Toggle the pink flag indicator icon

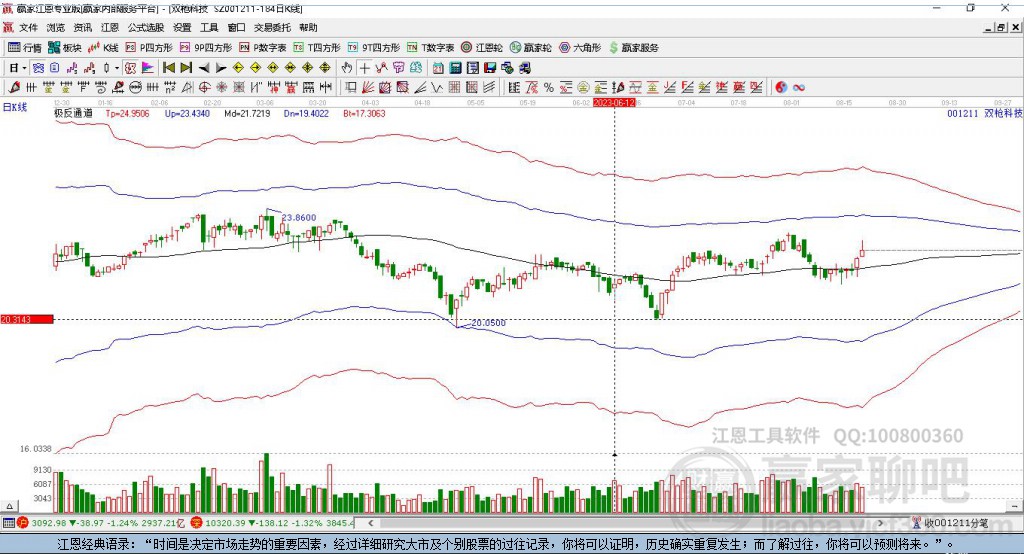148,68
